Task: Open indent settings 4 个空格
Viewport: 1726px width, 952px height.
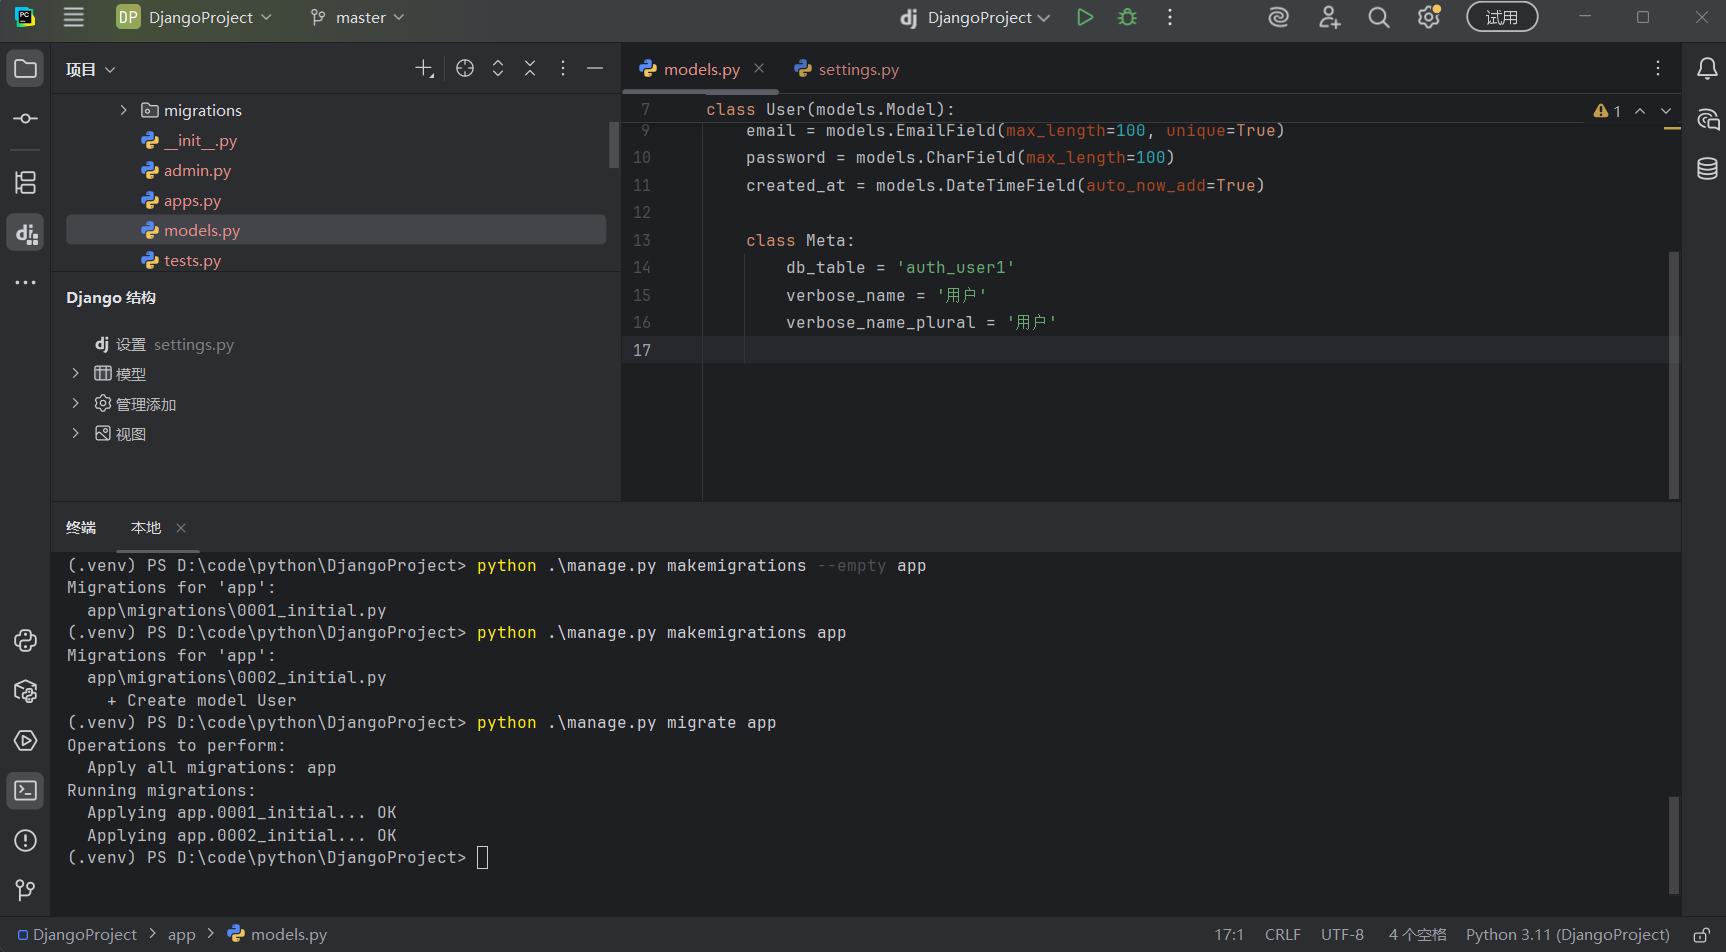Action: pyautogui.click(x=1417, y=934)
